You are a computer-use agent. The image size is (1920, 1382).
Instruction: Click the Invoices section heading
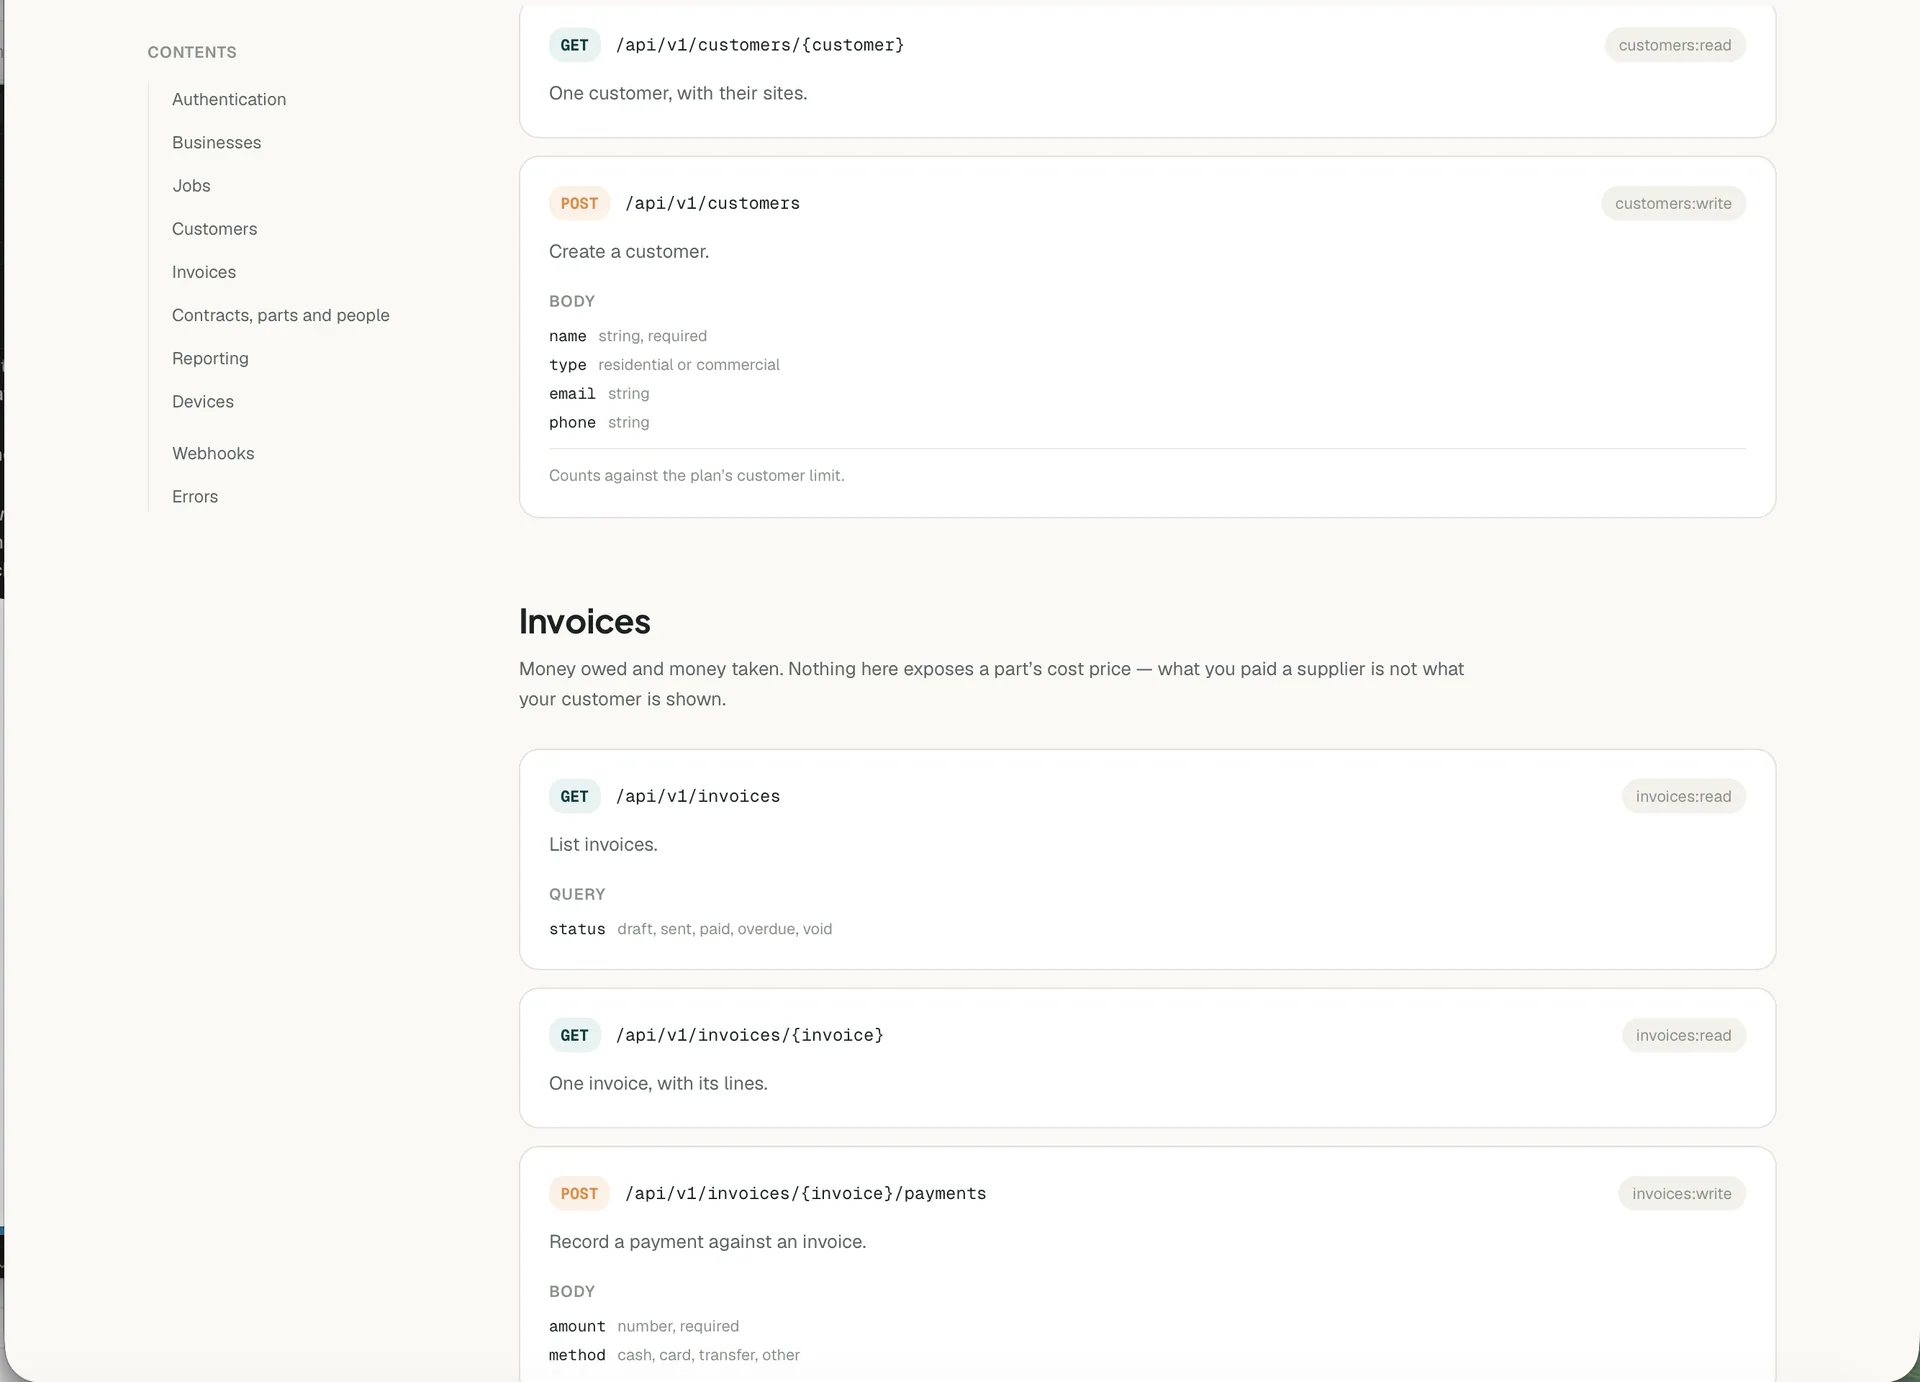pyautogui.click(x=585, y=621)
